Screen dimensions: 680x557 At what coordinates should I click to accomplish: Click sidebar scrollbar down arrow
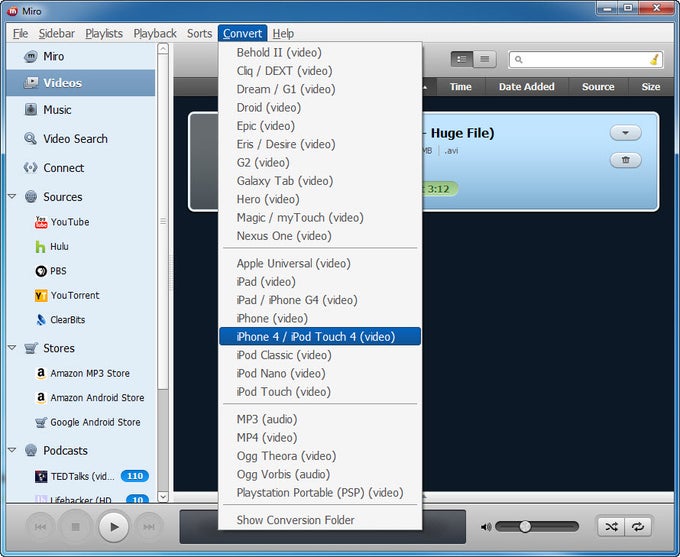(x=163, y=497)
